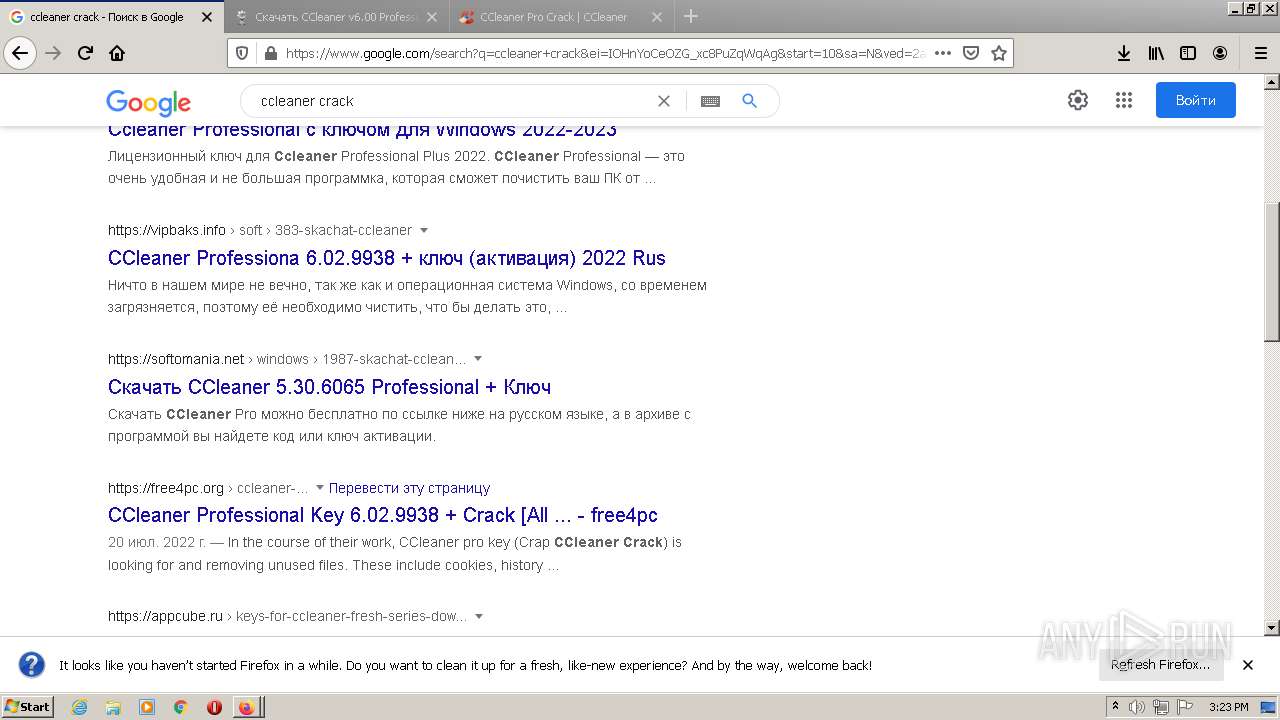Dismiss the Firefox refresh notification bar

(x=1248, y=665)
